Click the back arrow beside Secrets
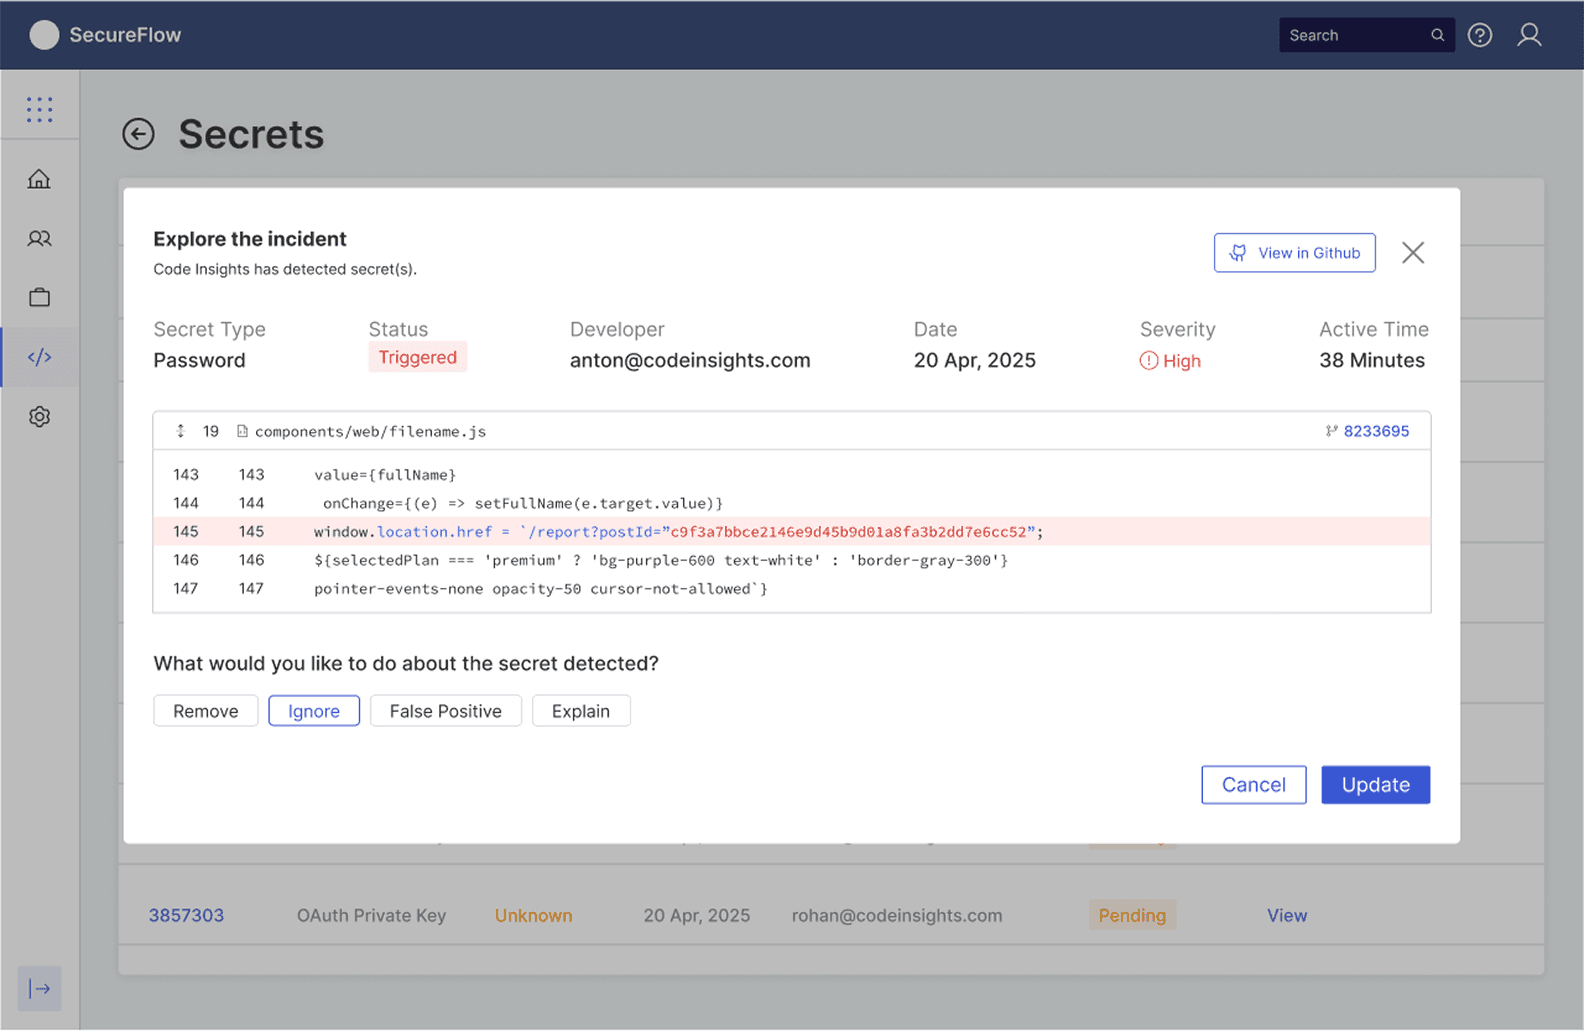Viewport: 1584px width, 1031px height. pyautogui.click(x=138, y=134)
